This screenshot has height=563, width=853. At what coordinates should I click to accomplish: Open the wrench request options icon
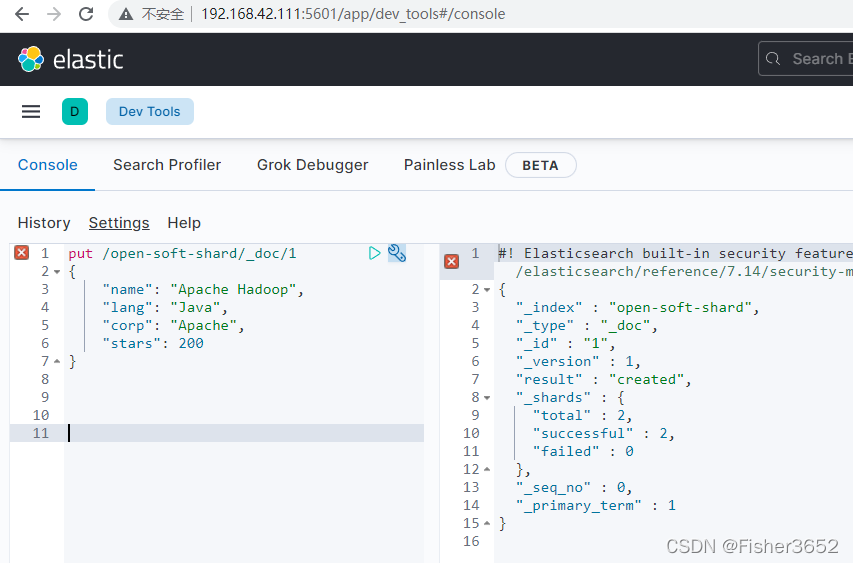click(x=397, y=253)
